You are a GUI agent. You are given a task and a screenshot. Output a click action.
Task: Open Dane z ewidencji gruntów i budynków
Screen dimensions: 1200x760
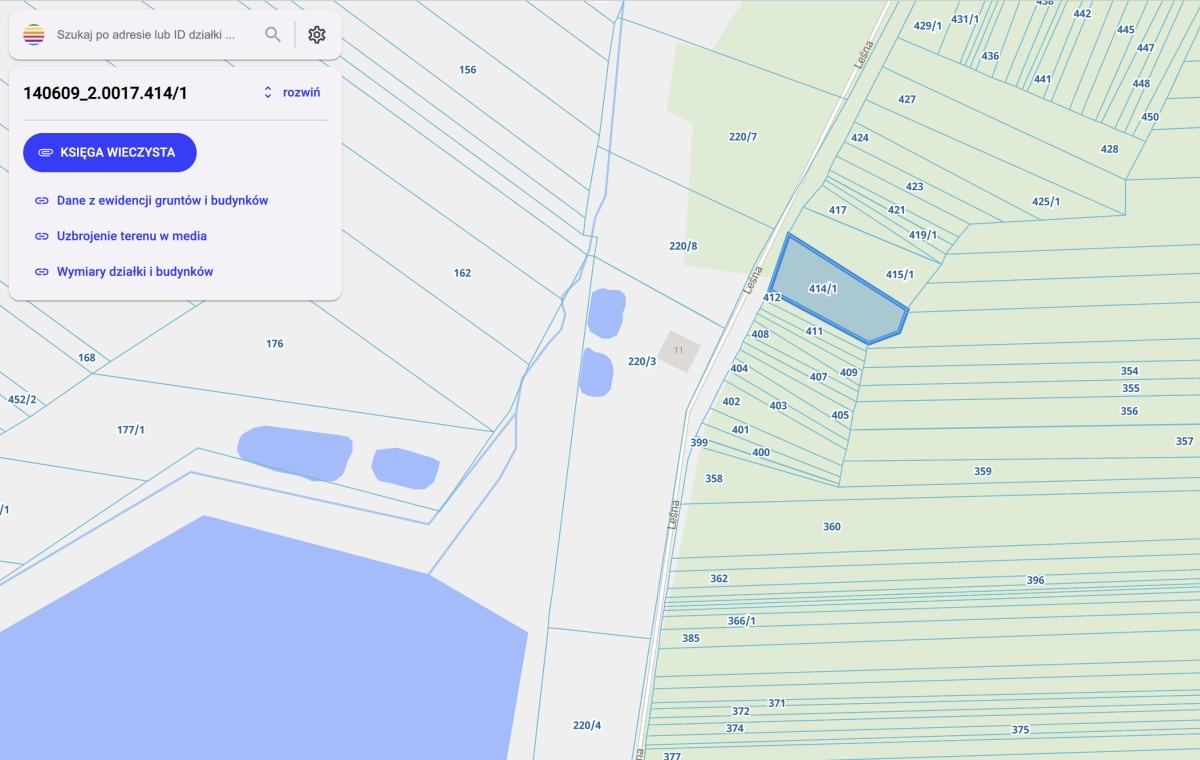(162, 200)
